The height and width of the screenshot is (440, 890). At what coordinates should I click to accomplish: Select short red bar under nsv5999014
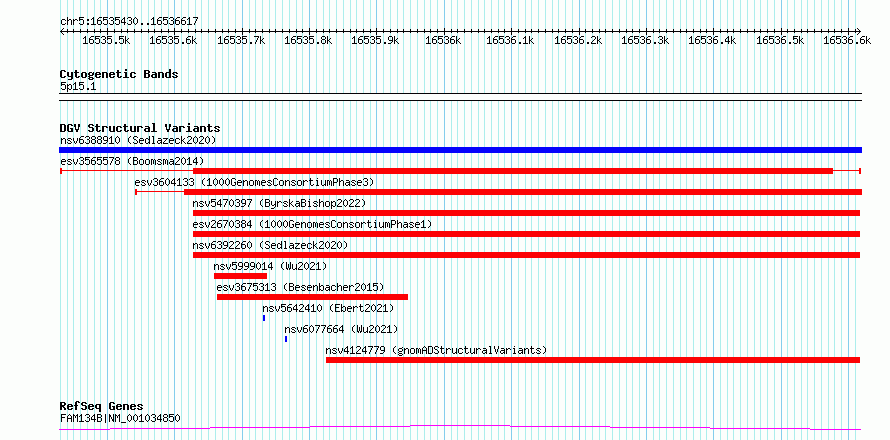pos(240,276)
